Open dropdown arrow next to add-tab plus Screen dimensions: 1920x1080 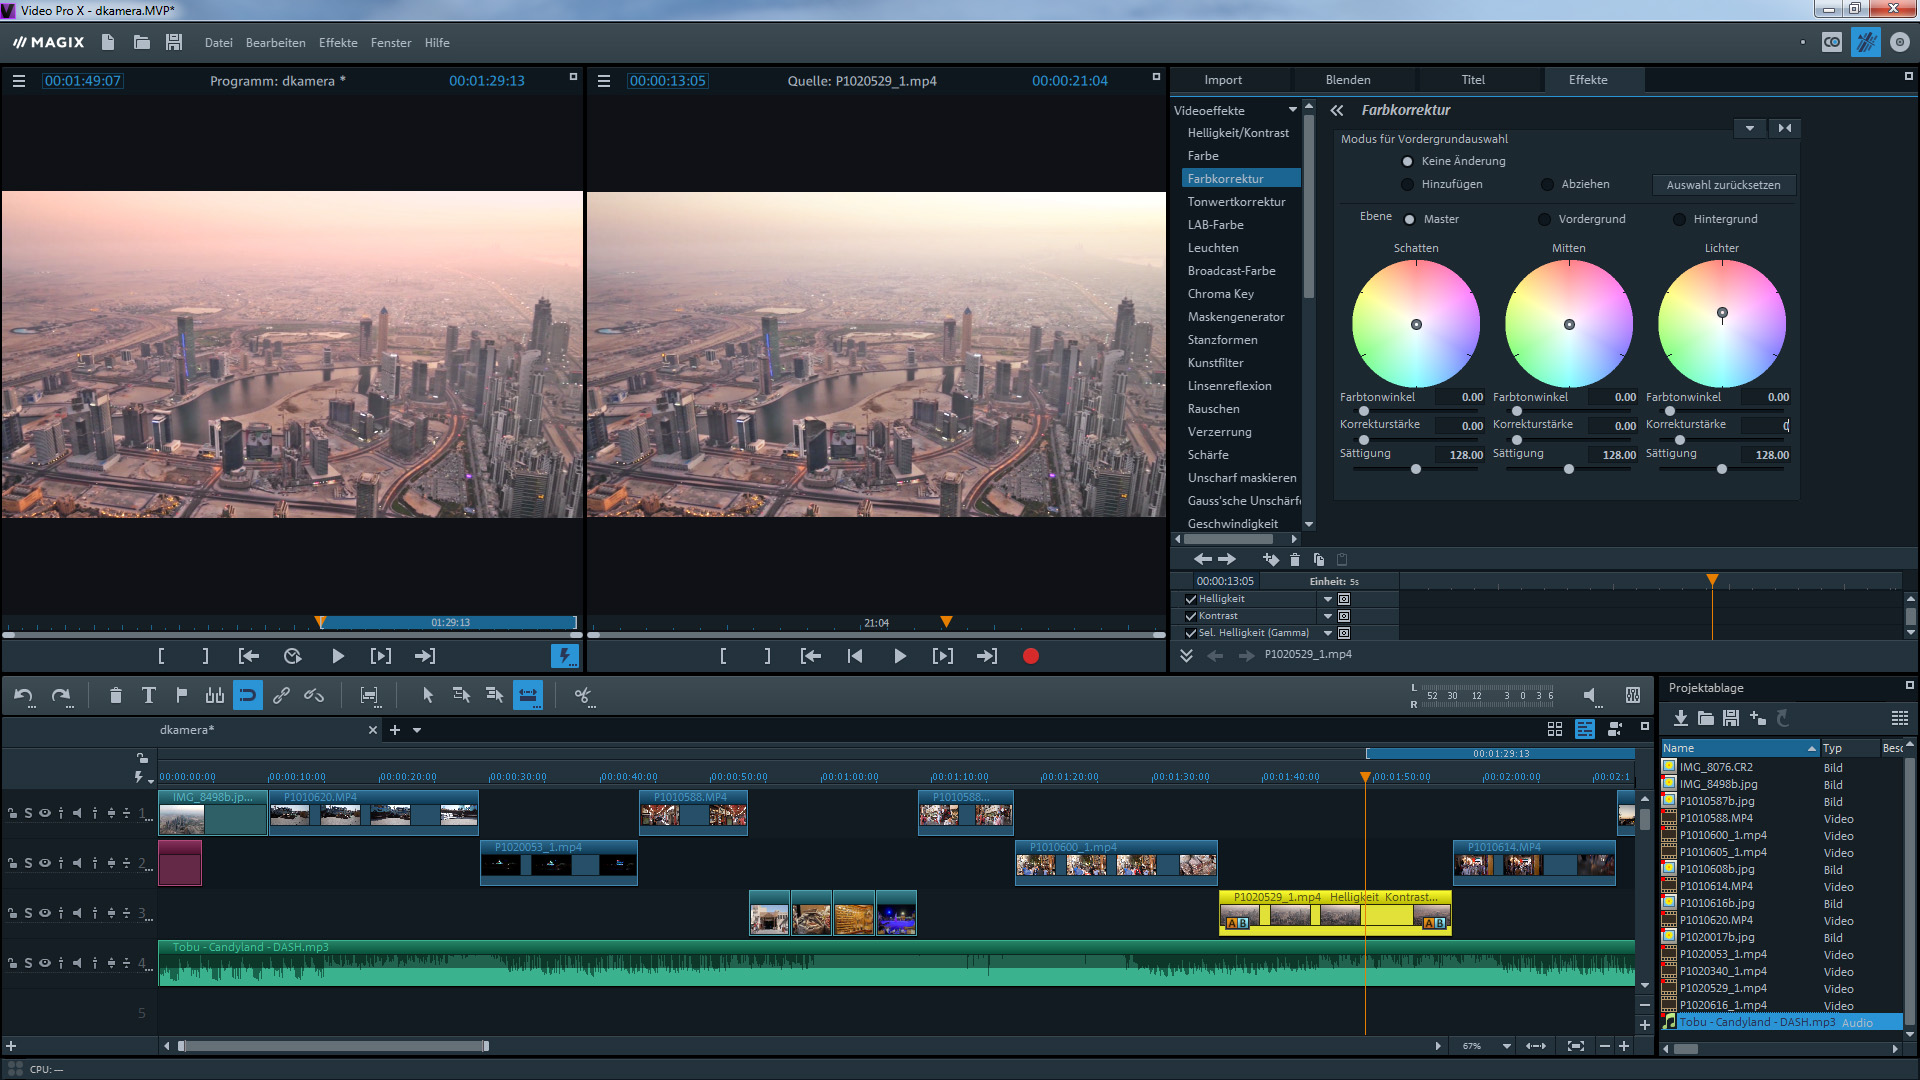pos(417,730)
